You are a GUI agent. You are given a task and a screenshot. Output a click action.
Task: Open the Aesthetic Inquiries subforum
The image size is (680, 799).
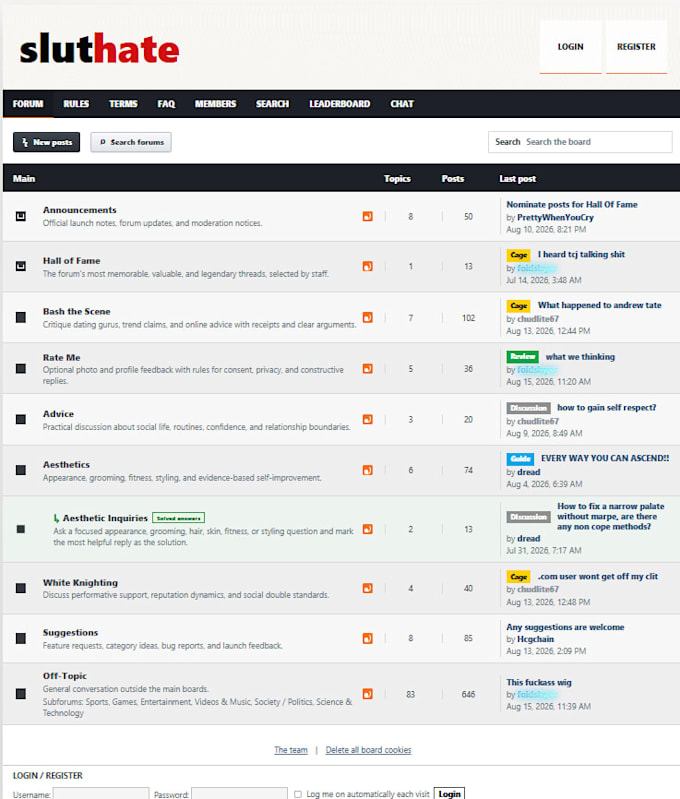click(105, 518)
